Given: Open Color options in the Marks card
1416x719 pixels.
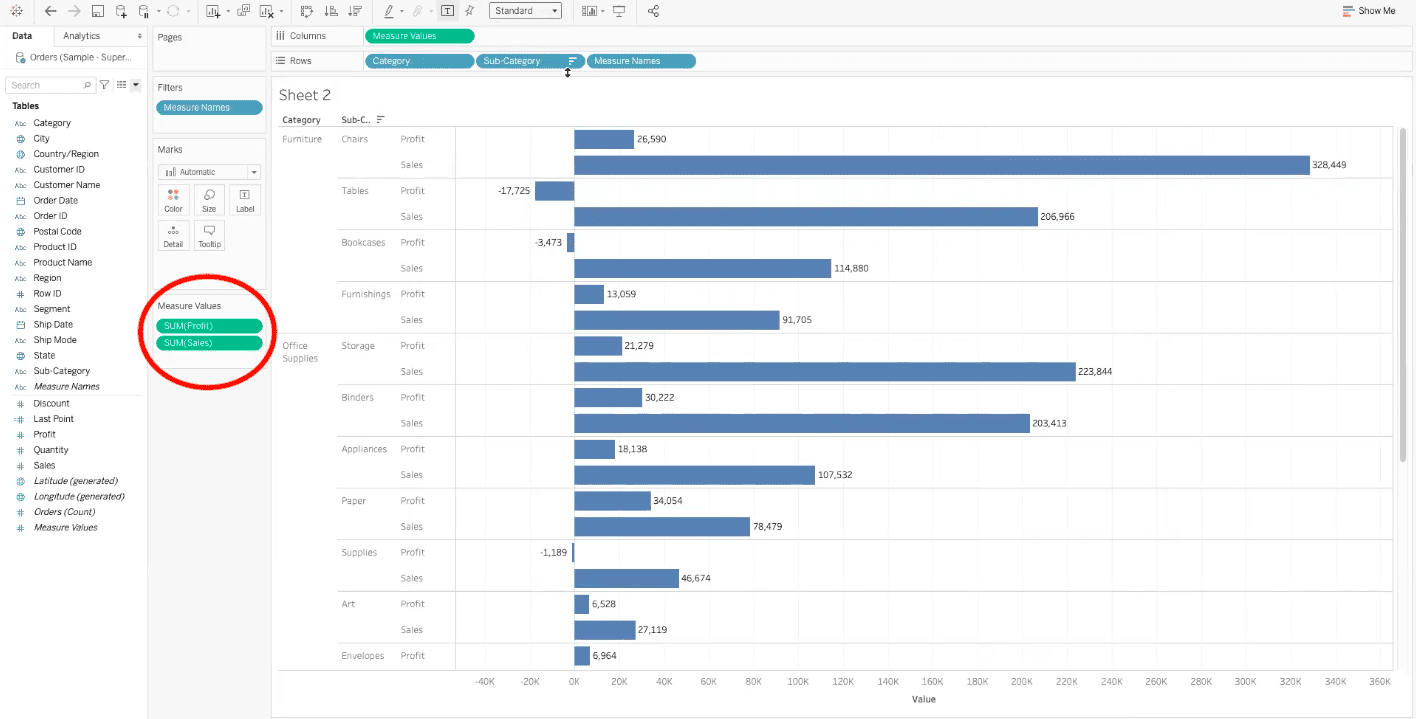Looking at the screenshot, I should [173, 199].
